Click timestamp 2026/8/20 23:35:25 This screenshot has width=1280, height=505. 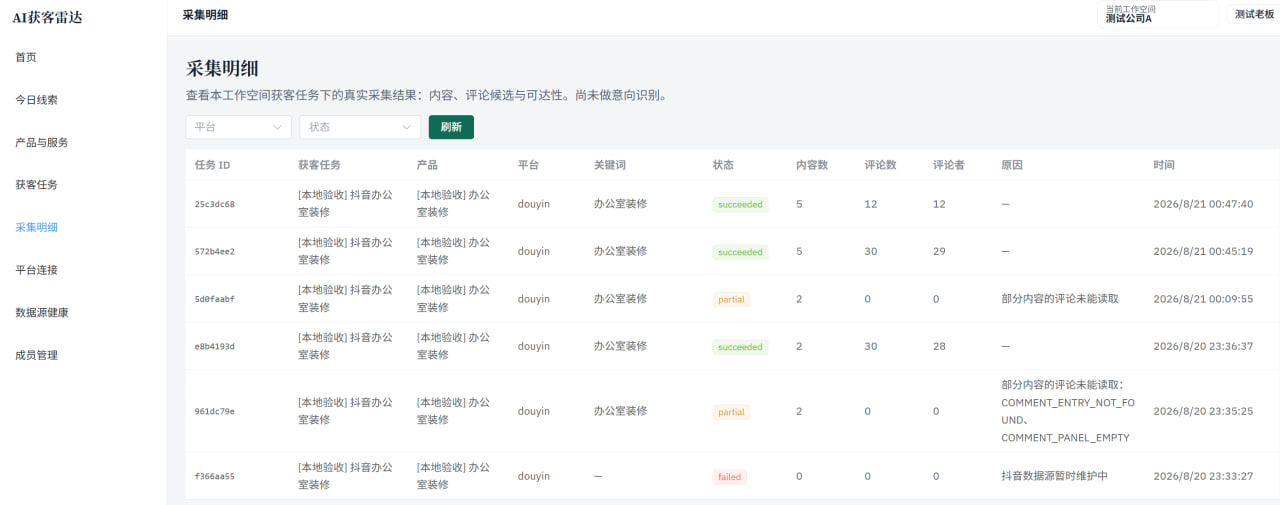1203,411
